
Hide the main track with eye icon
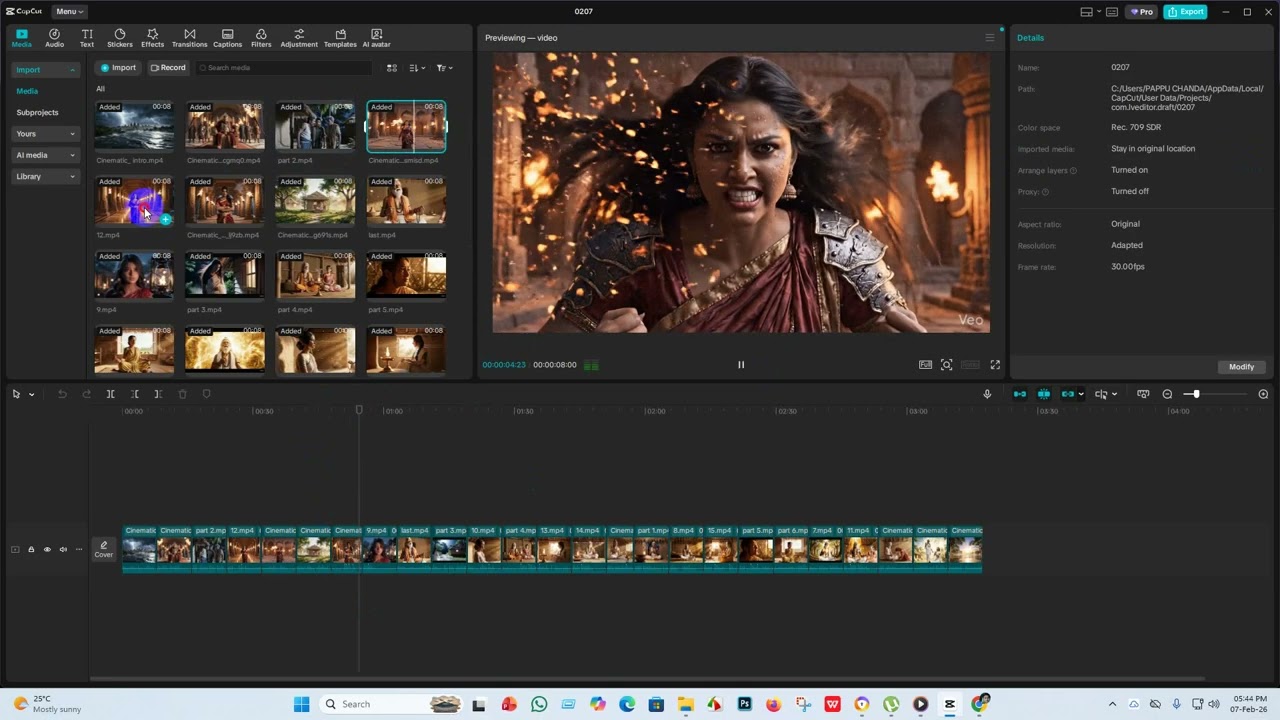pyautogui.click(x=46, y=550)
